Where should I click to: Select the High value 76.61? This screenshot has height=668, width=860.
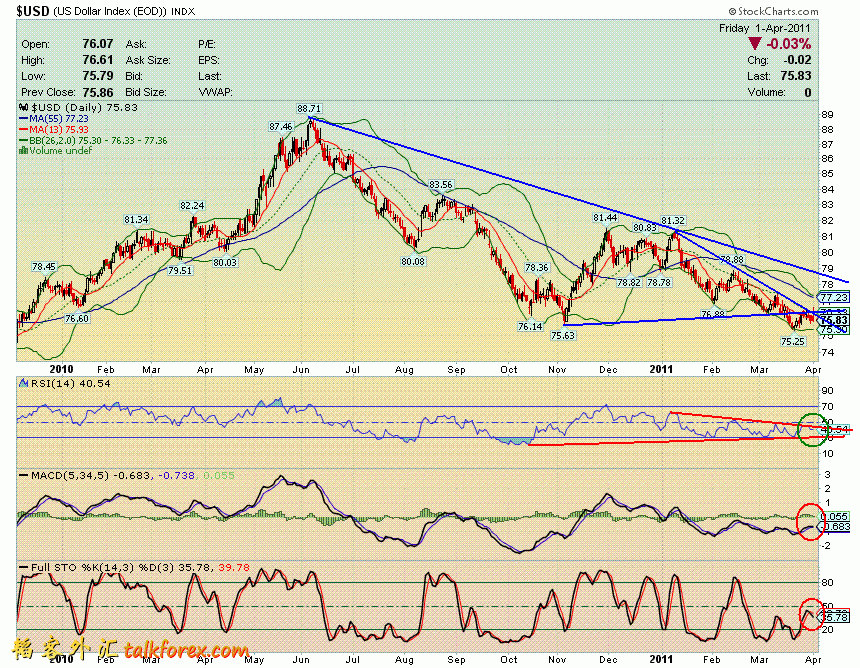click(x=98, y=60)
